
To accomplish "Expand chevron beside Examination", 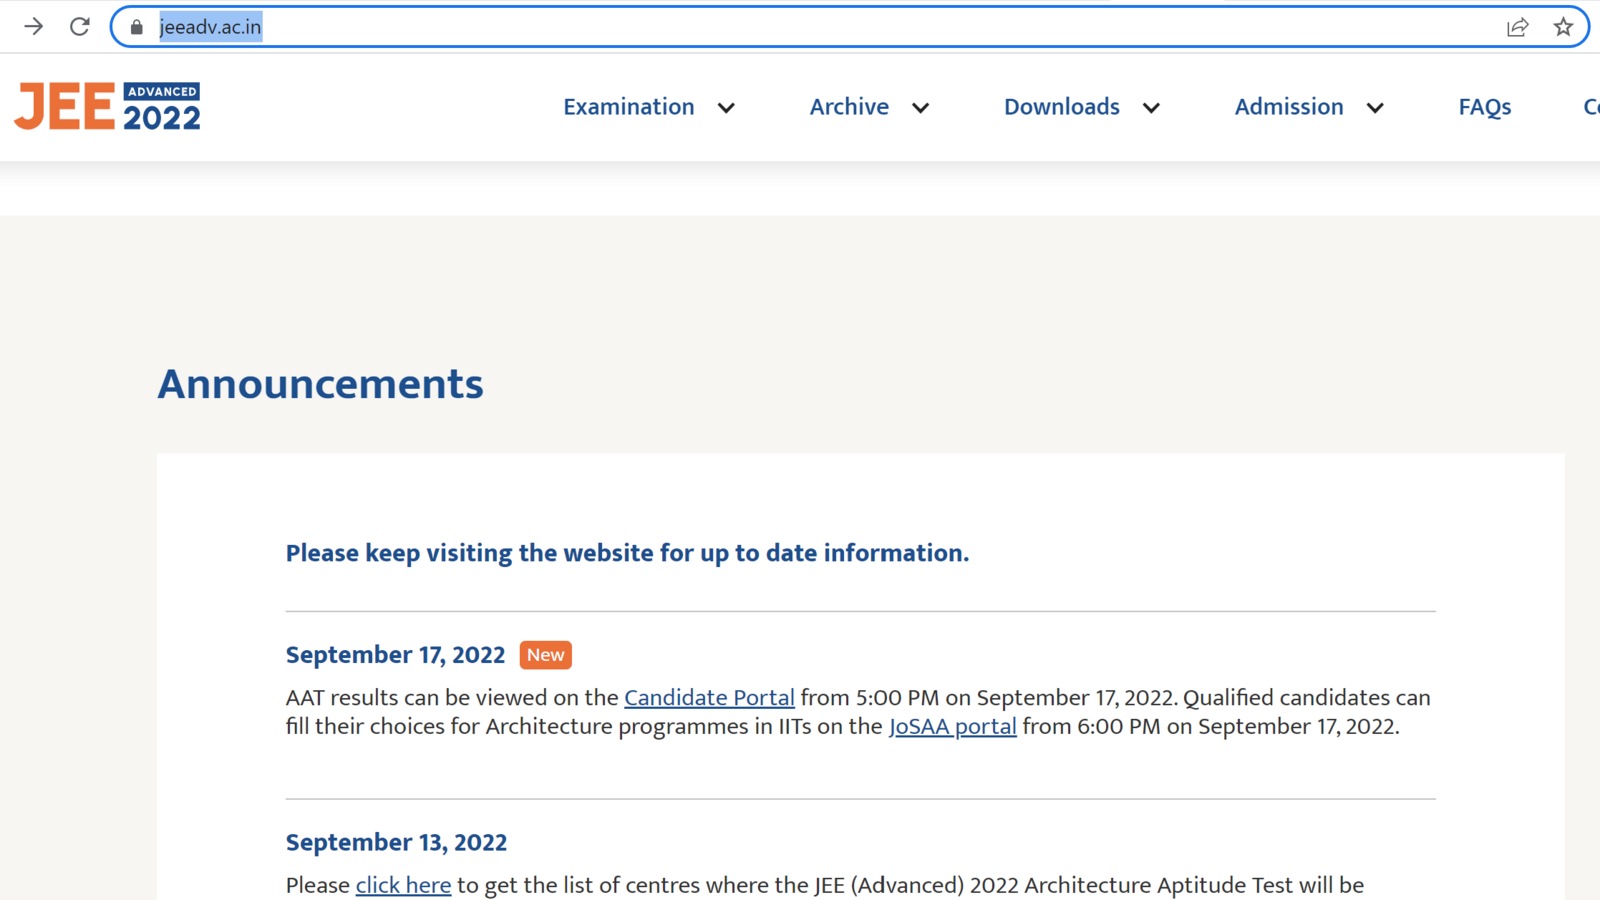I will coord(726,108).
